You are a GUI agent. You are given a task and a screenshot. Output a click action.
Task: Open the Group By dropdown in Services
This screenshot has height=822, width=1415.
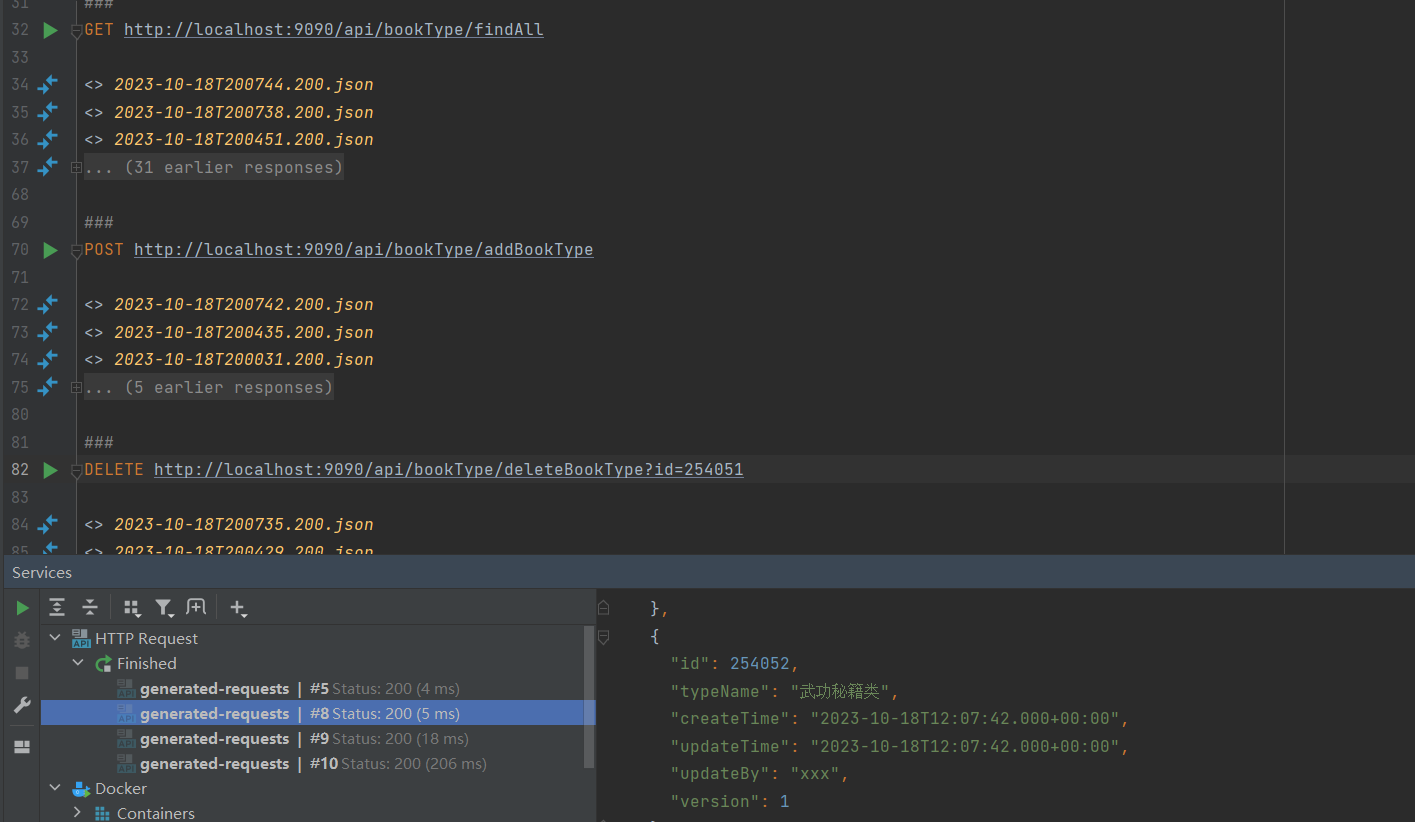point(131,607)
